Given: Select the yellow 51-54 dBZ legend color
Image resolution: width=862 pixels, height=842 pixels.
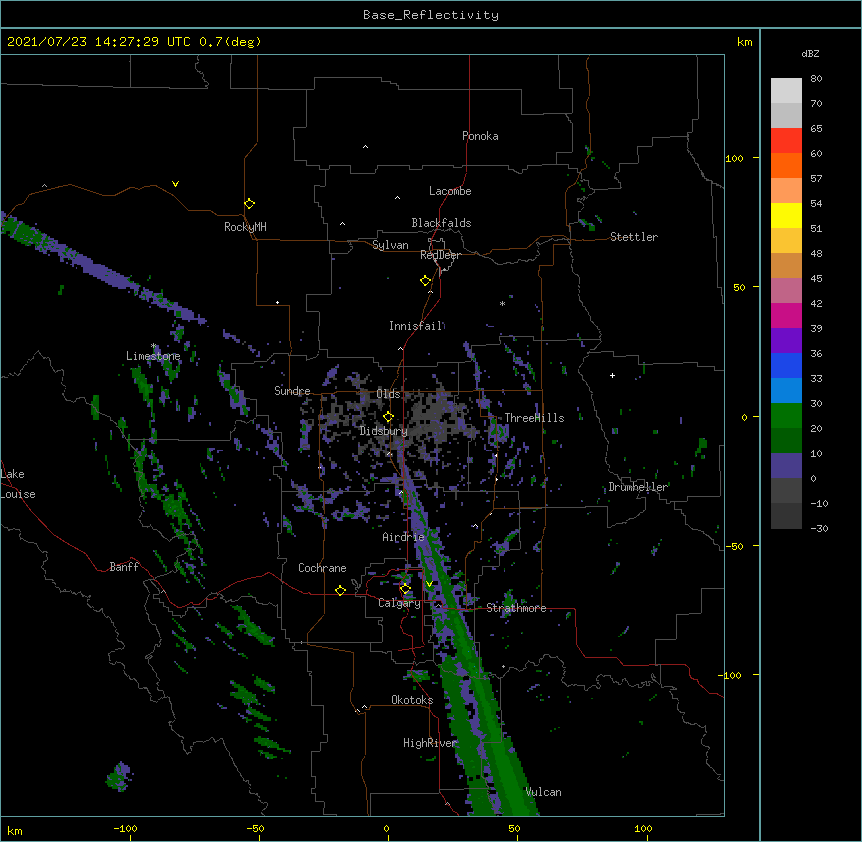Looking at the screenshot, I should click(786, 215).
